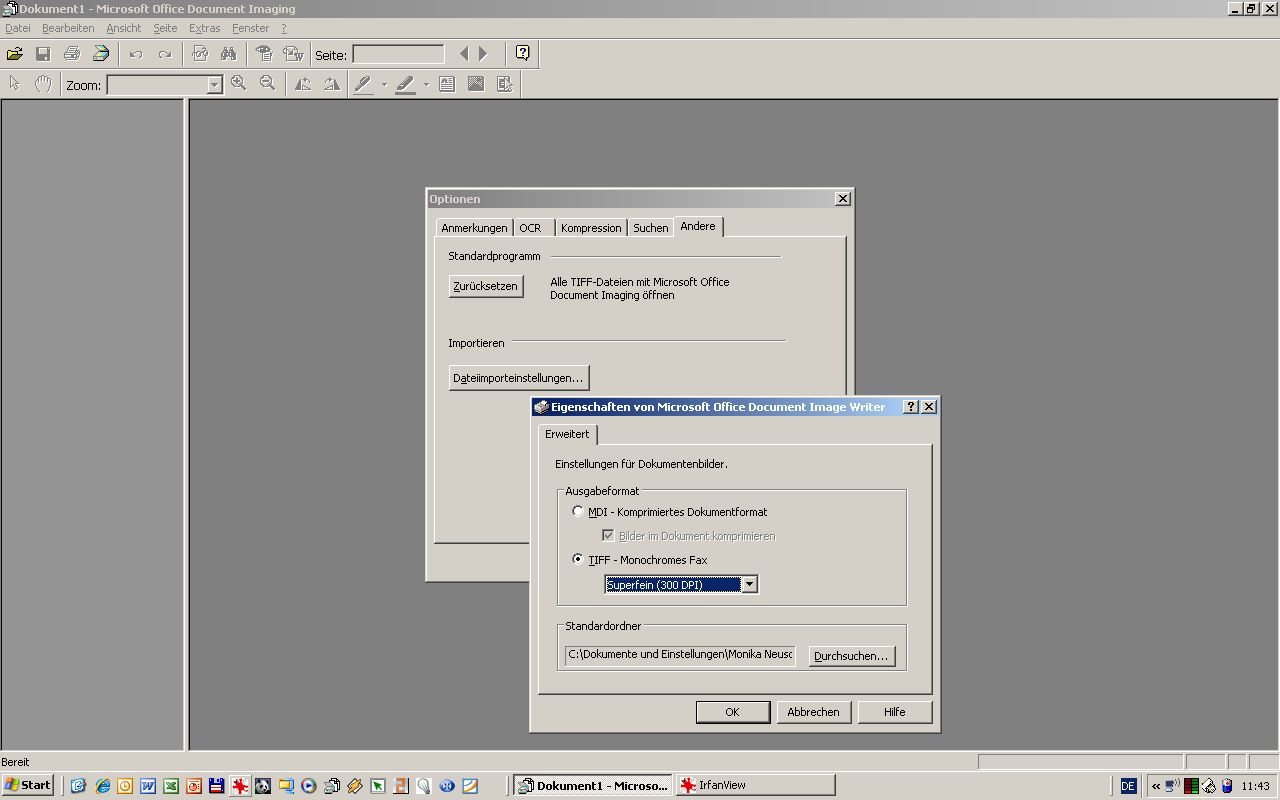Click the Windows Start button

coord(28,785)
